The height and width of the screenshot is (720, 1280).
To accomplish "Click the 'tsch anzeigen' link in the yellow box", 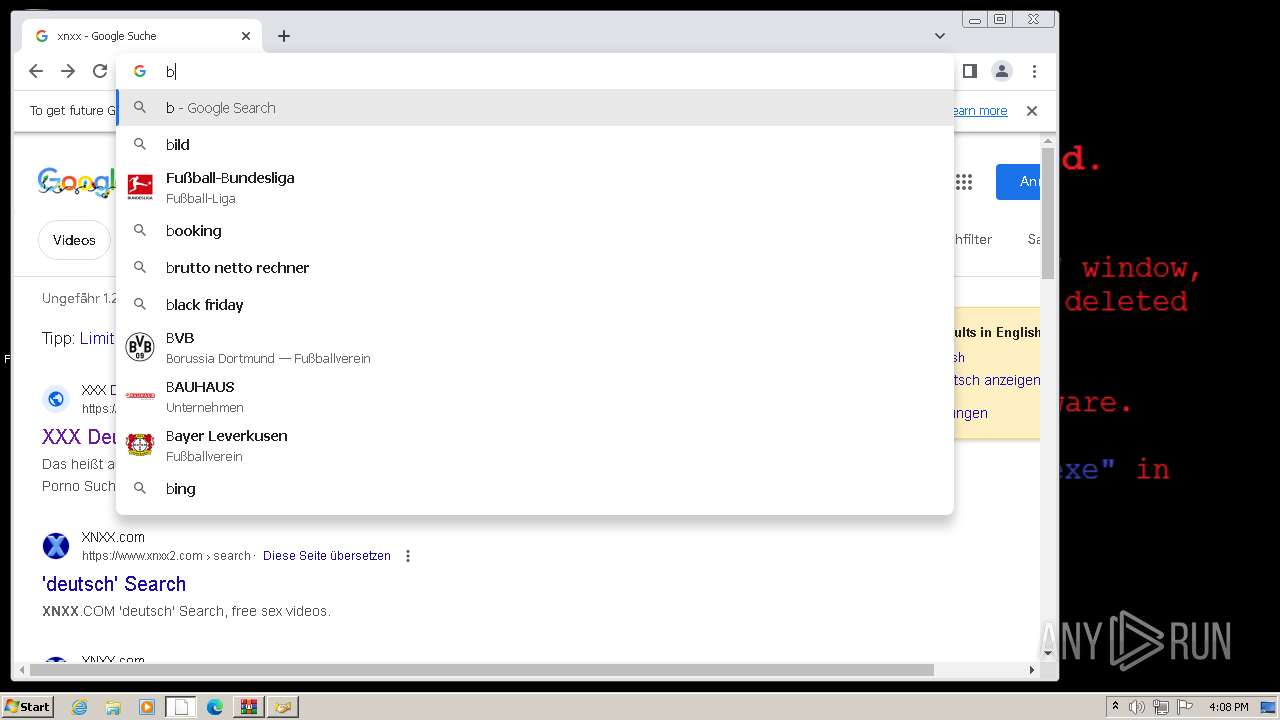I will [997, 380].
